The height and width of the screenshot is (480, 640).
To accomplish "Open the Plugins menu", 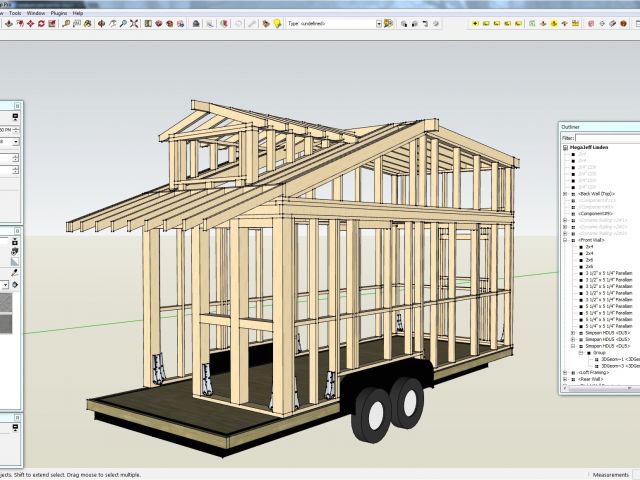I will click(59, 12).
